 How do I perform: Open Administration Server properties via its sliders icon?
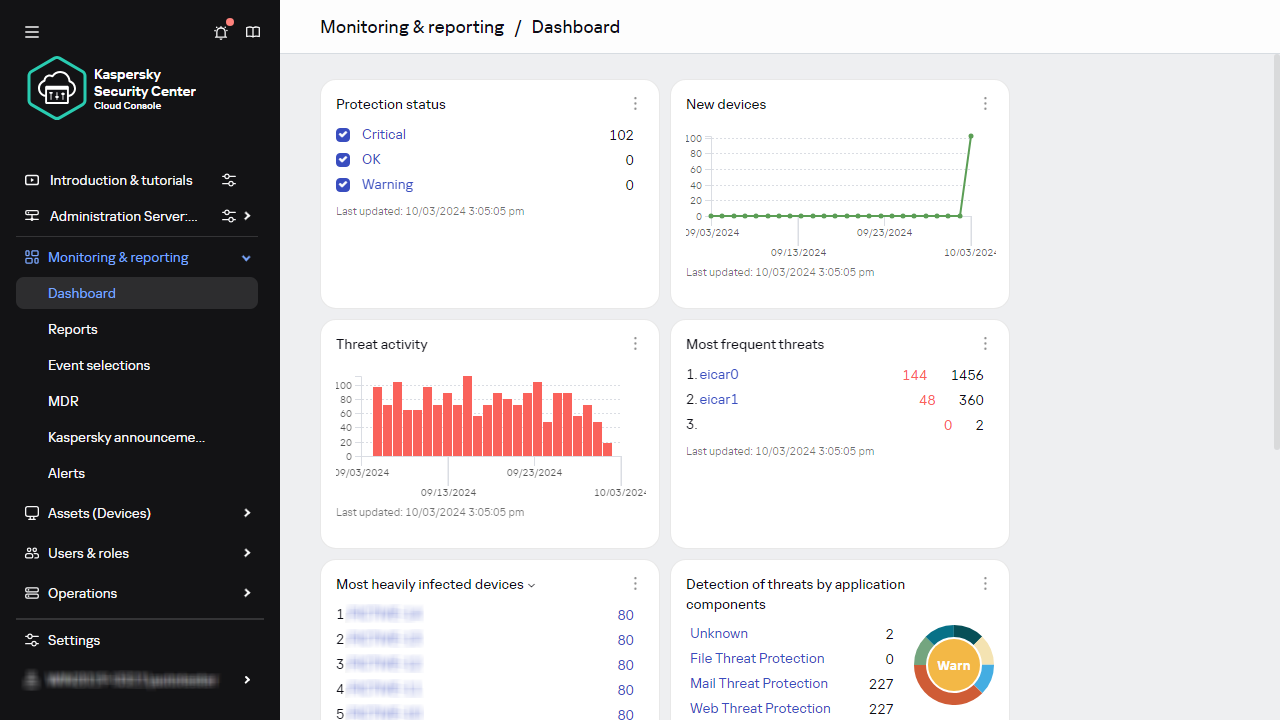click(227, 216)
